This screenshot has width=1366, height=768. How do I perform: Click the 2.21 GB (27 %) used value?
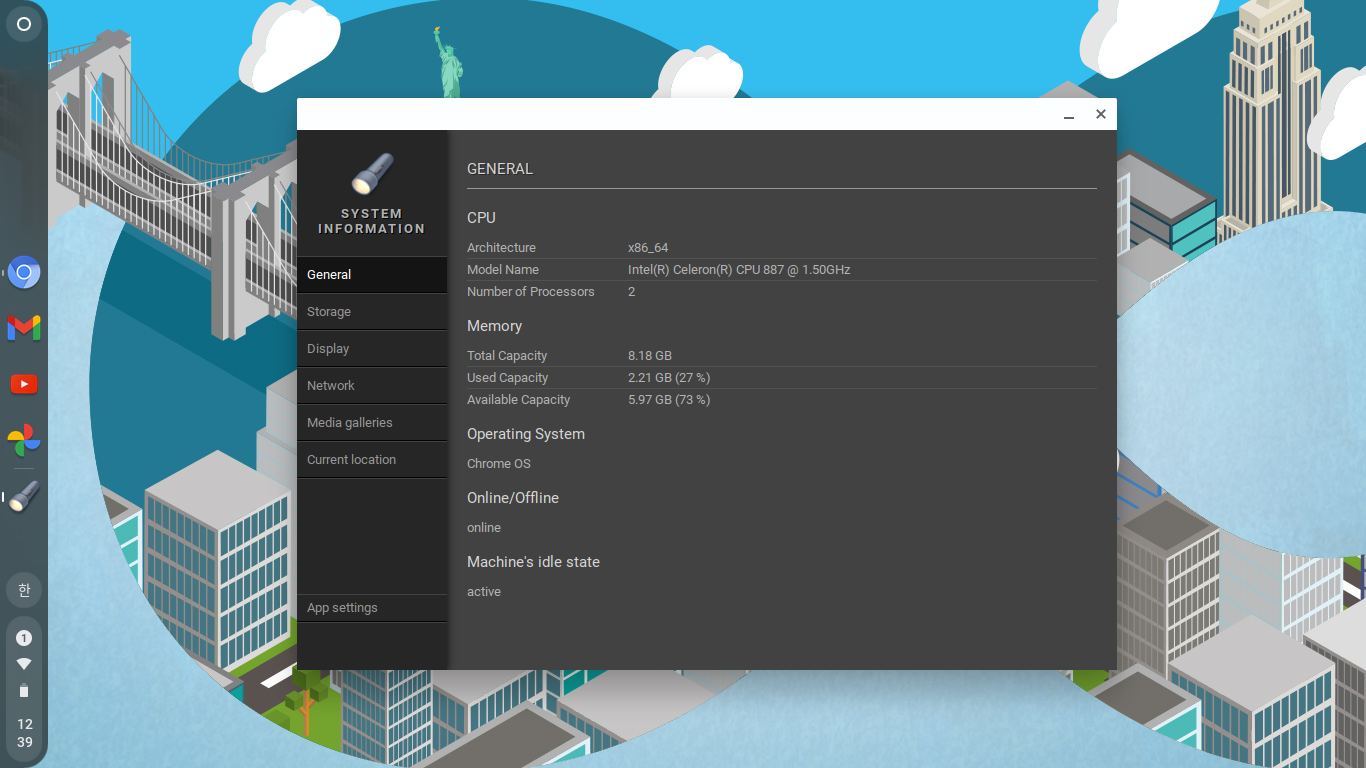[669, 378]
